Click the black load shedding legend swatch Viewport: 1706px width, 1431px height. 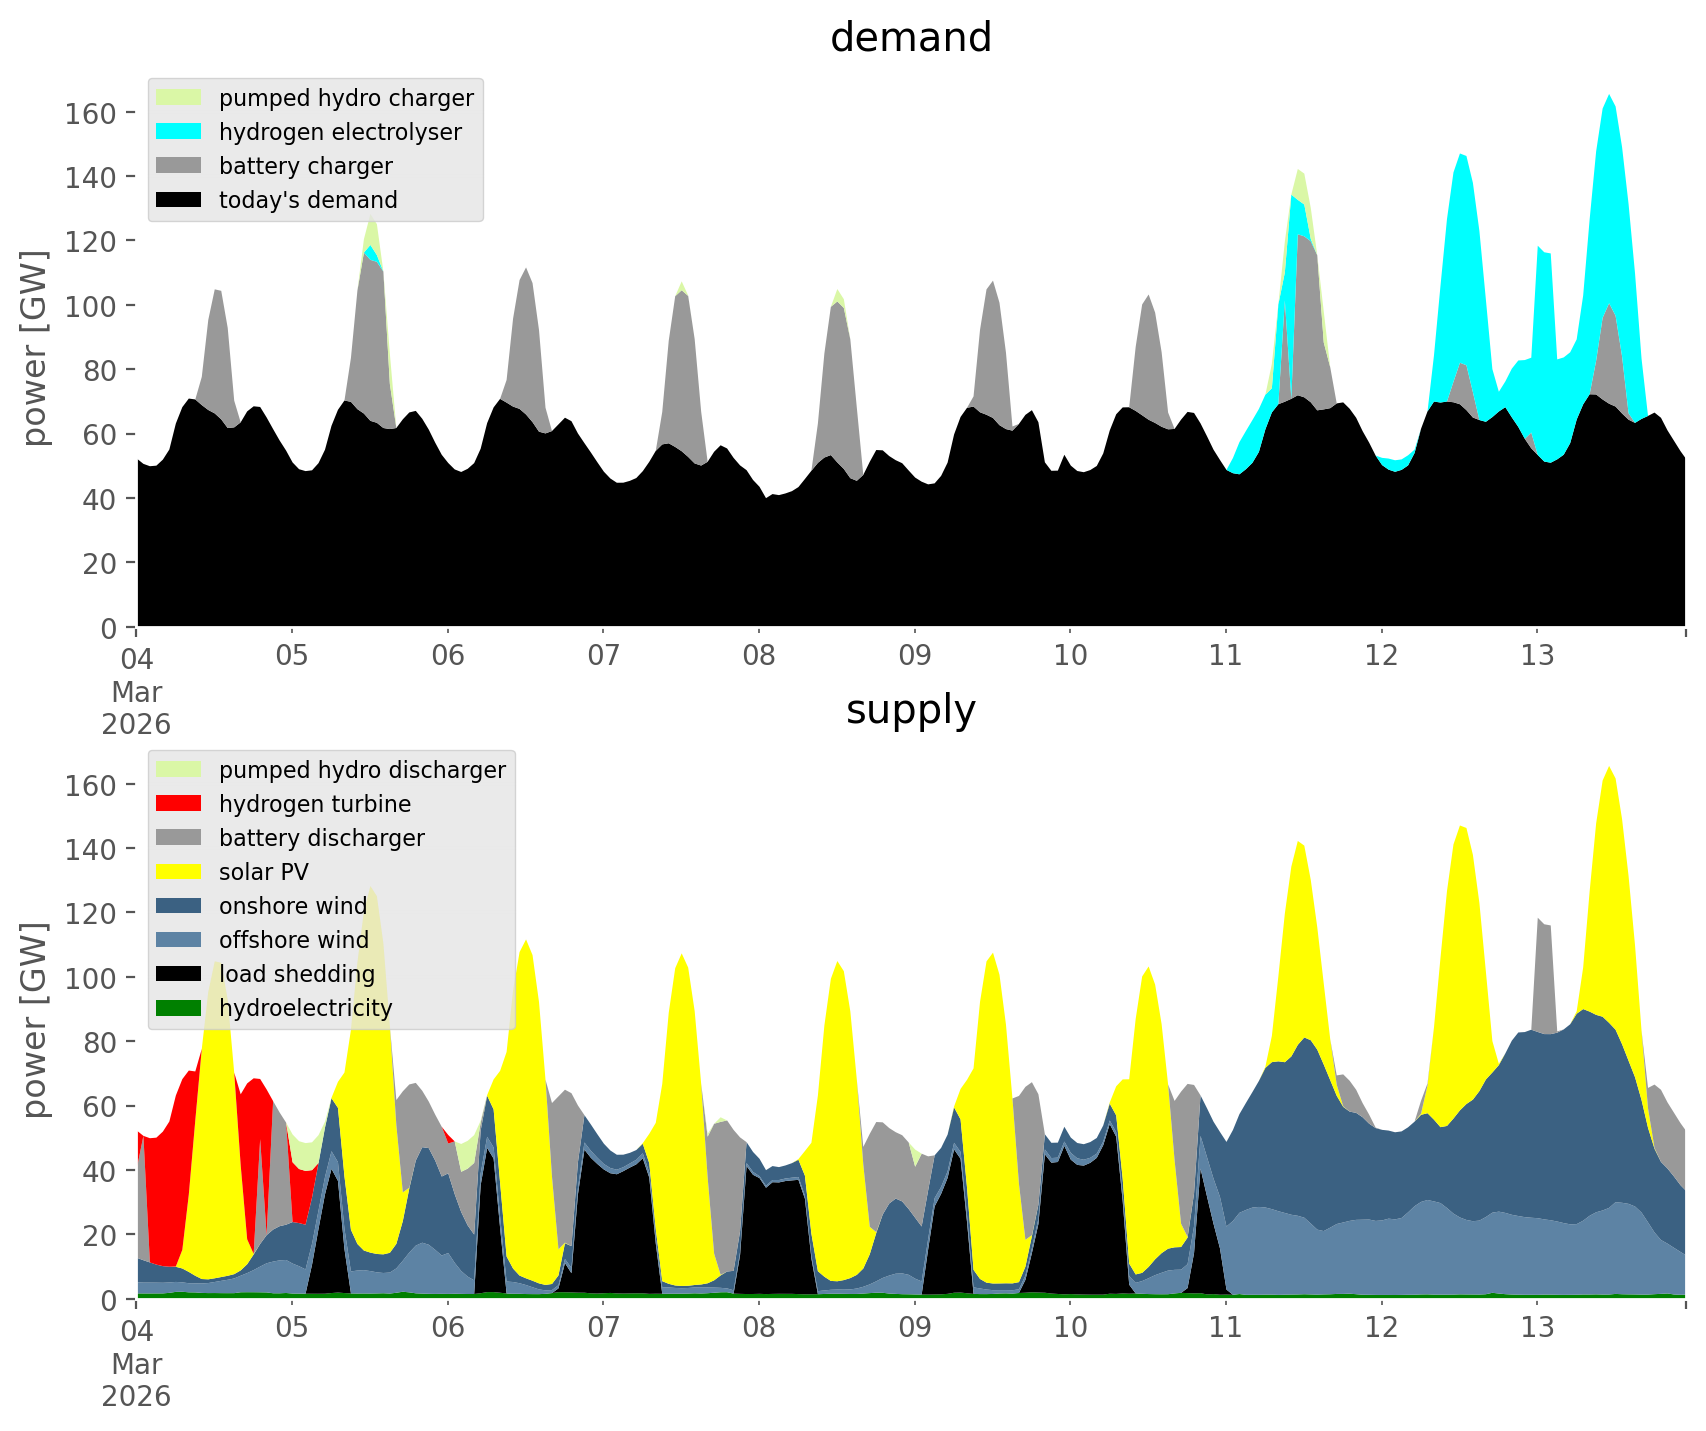[x=179, y=974]
